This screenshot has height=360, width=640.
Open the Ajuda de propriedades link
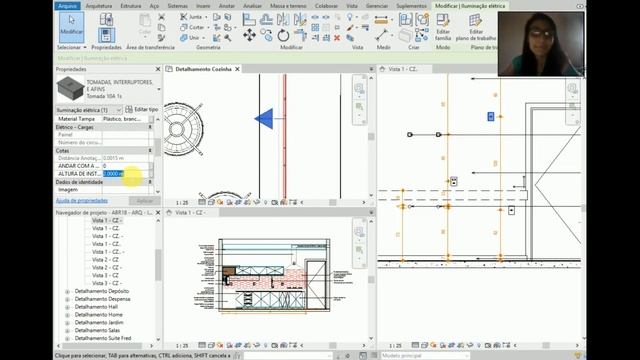(x=82, y=201)
